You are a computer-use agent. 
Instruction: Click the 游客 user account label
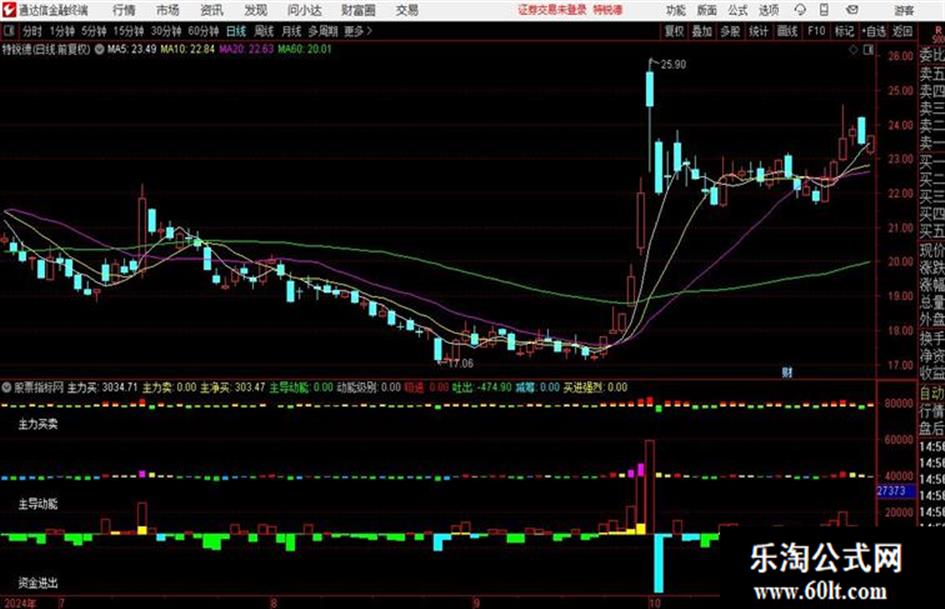pos(903,10)
